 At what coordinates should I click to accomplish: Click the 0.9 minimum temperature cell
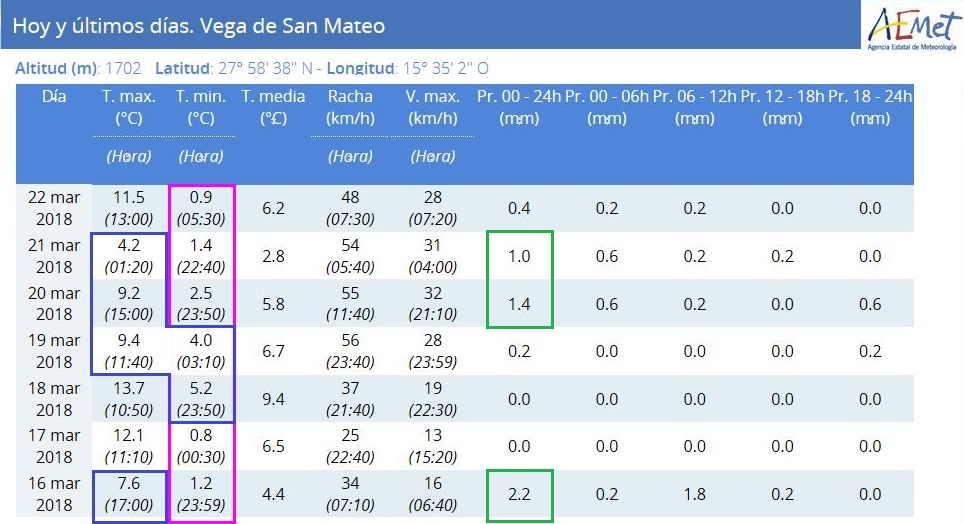point(201,208)
